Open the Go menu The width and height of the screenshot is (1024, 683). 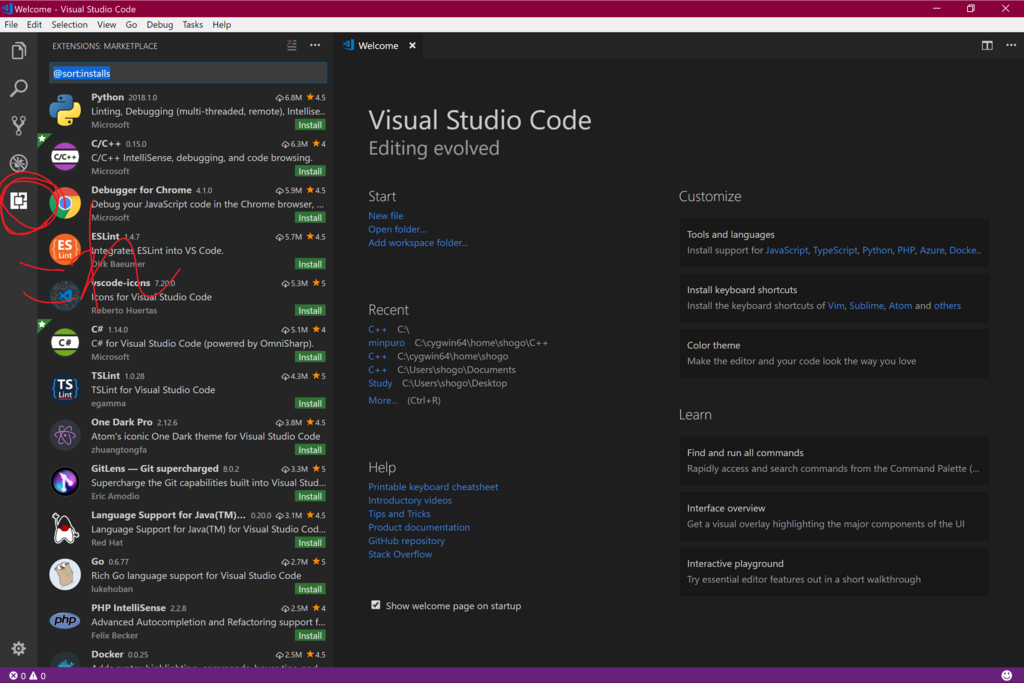[131, 25]
